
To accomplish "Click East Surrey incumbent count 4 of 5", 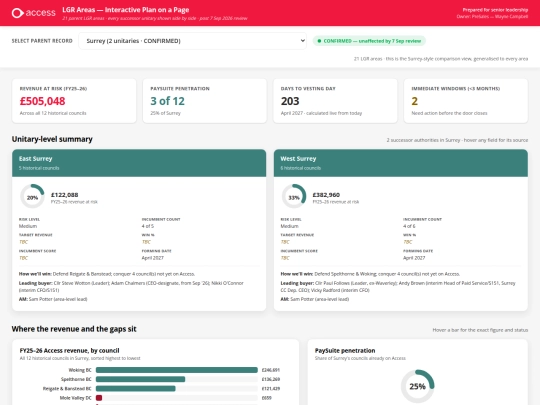I will coord(148,226).
